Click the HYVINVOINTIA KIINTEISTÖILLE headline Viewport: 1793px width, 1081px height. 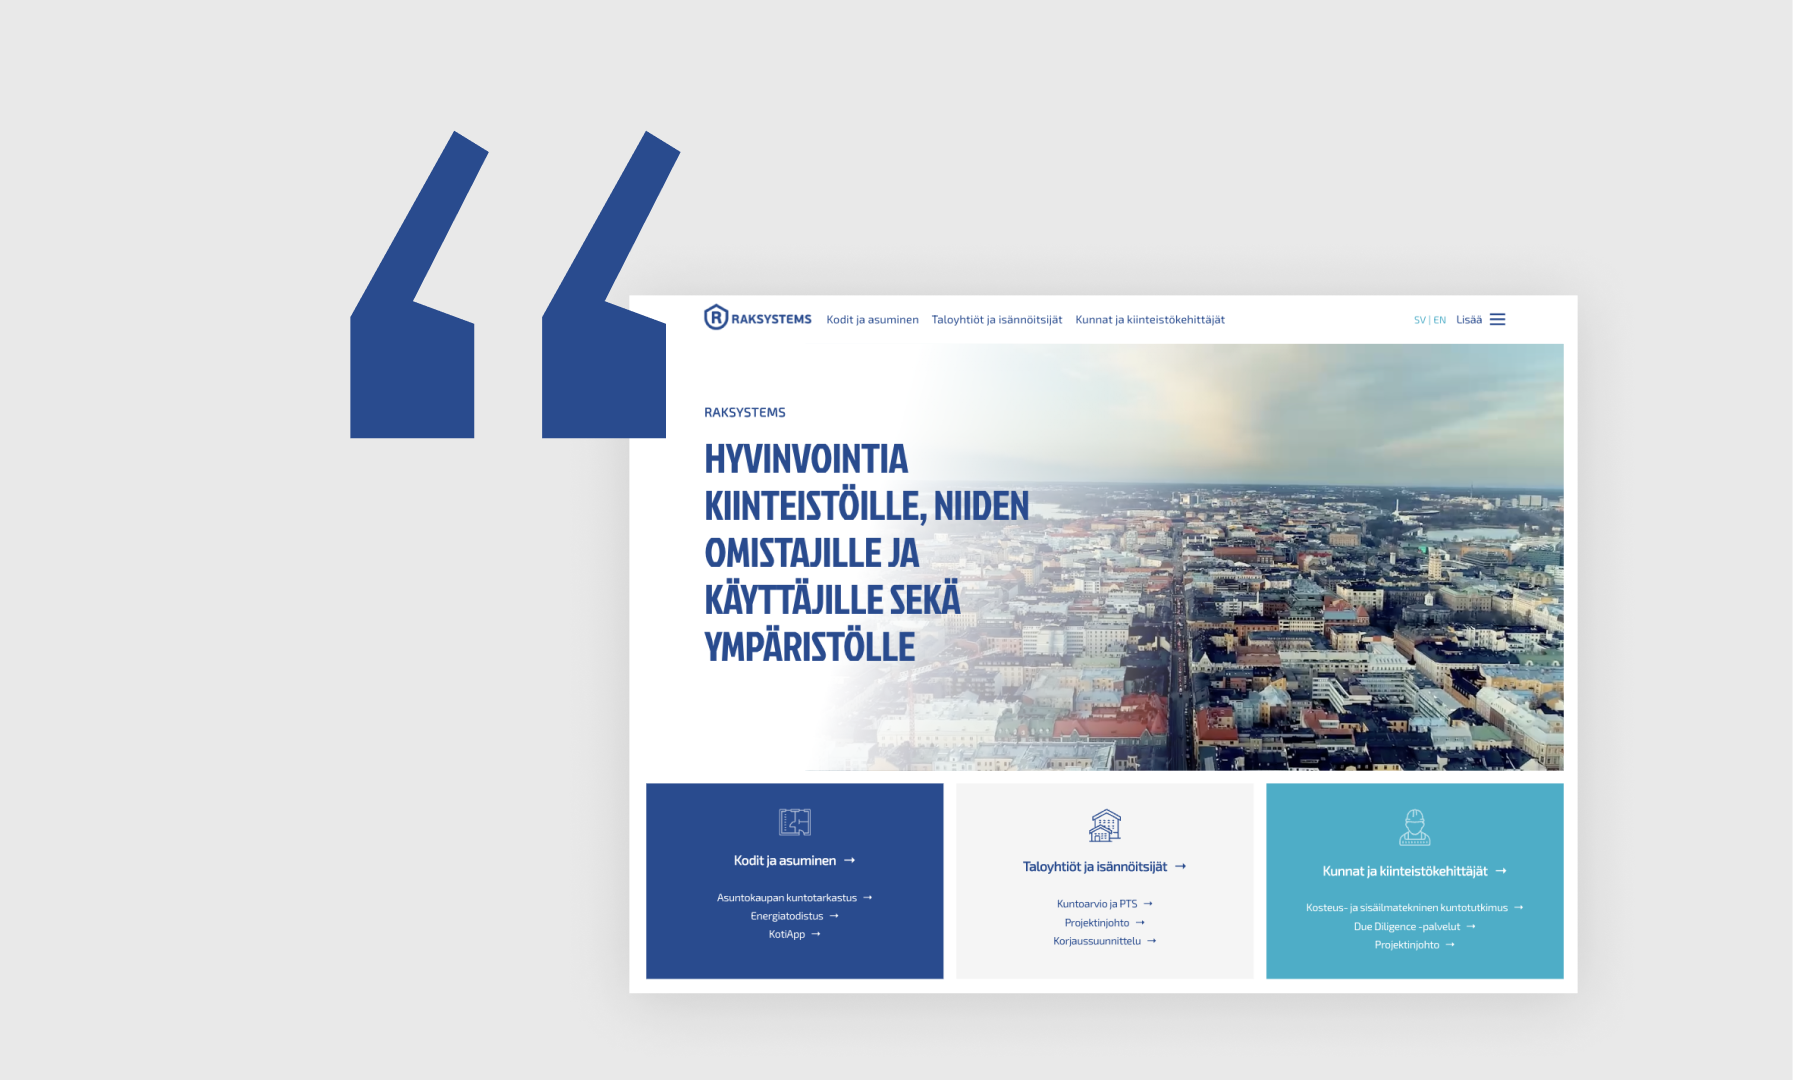[x=866, y=553]
